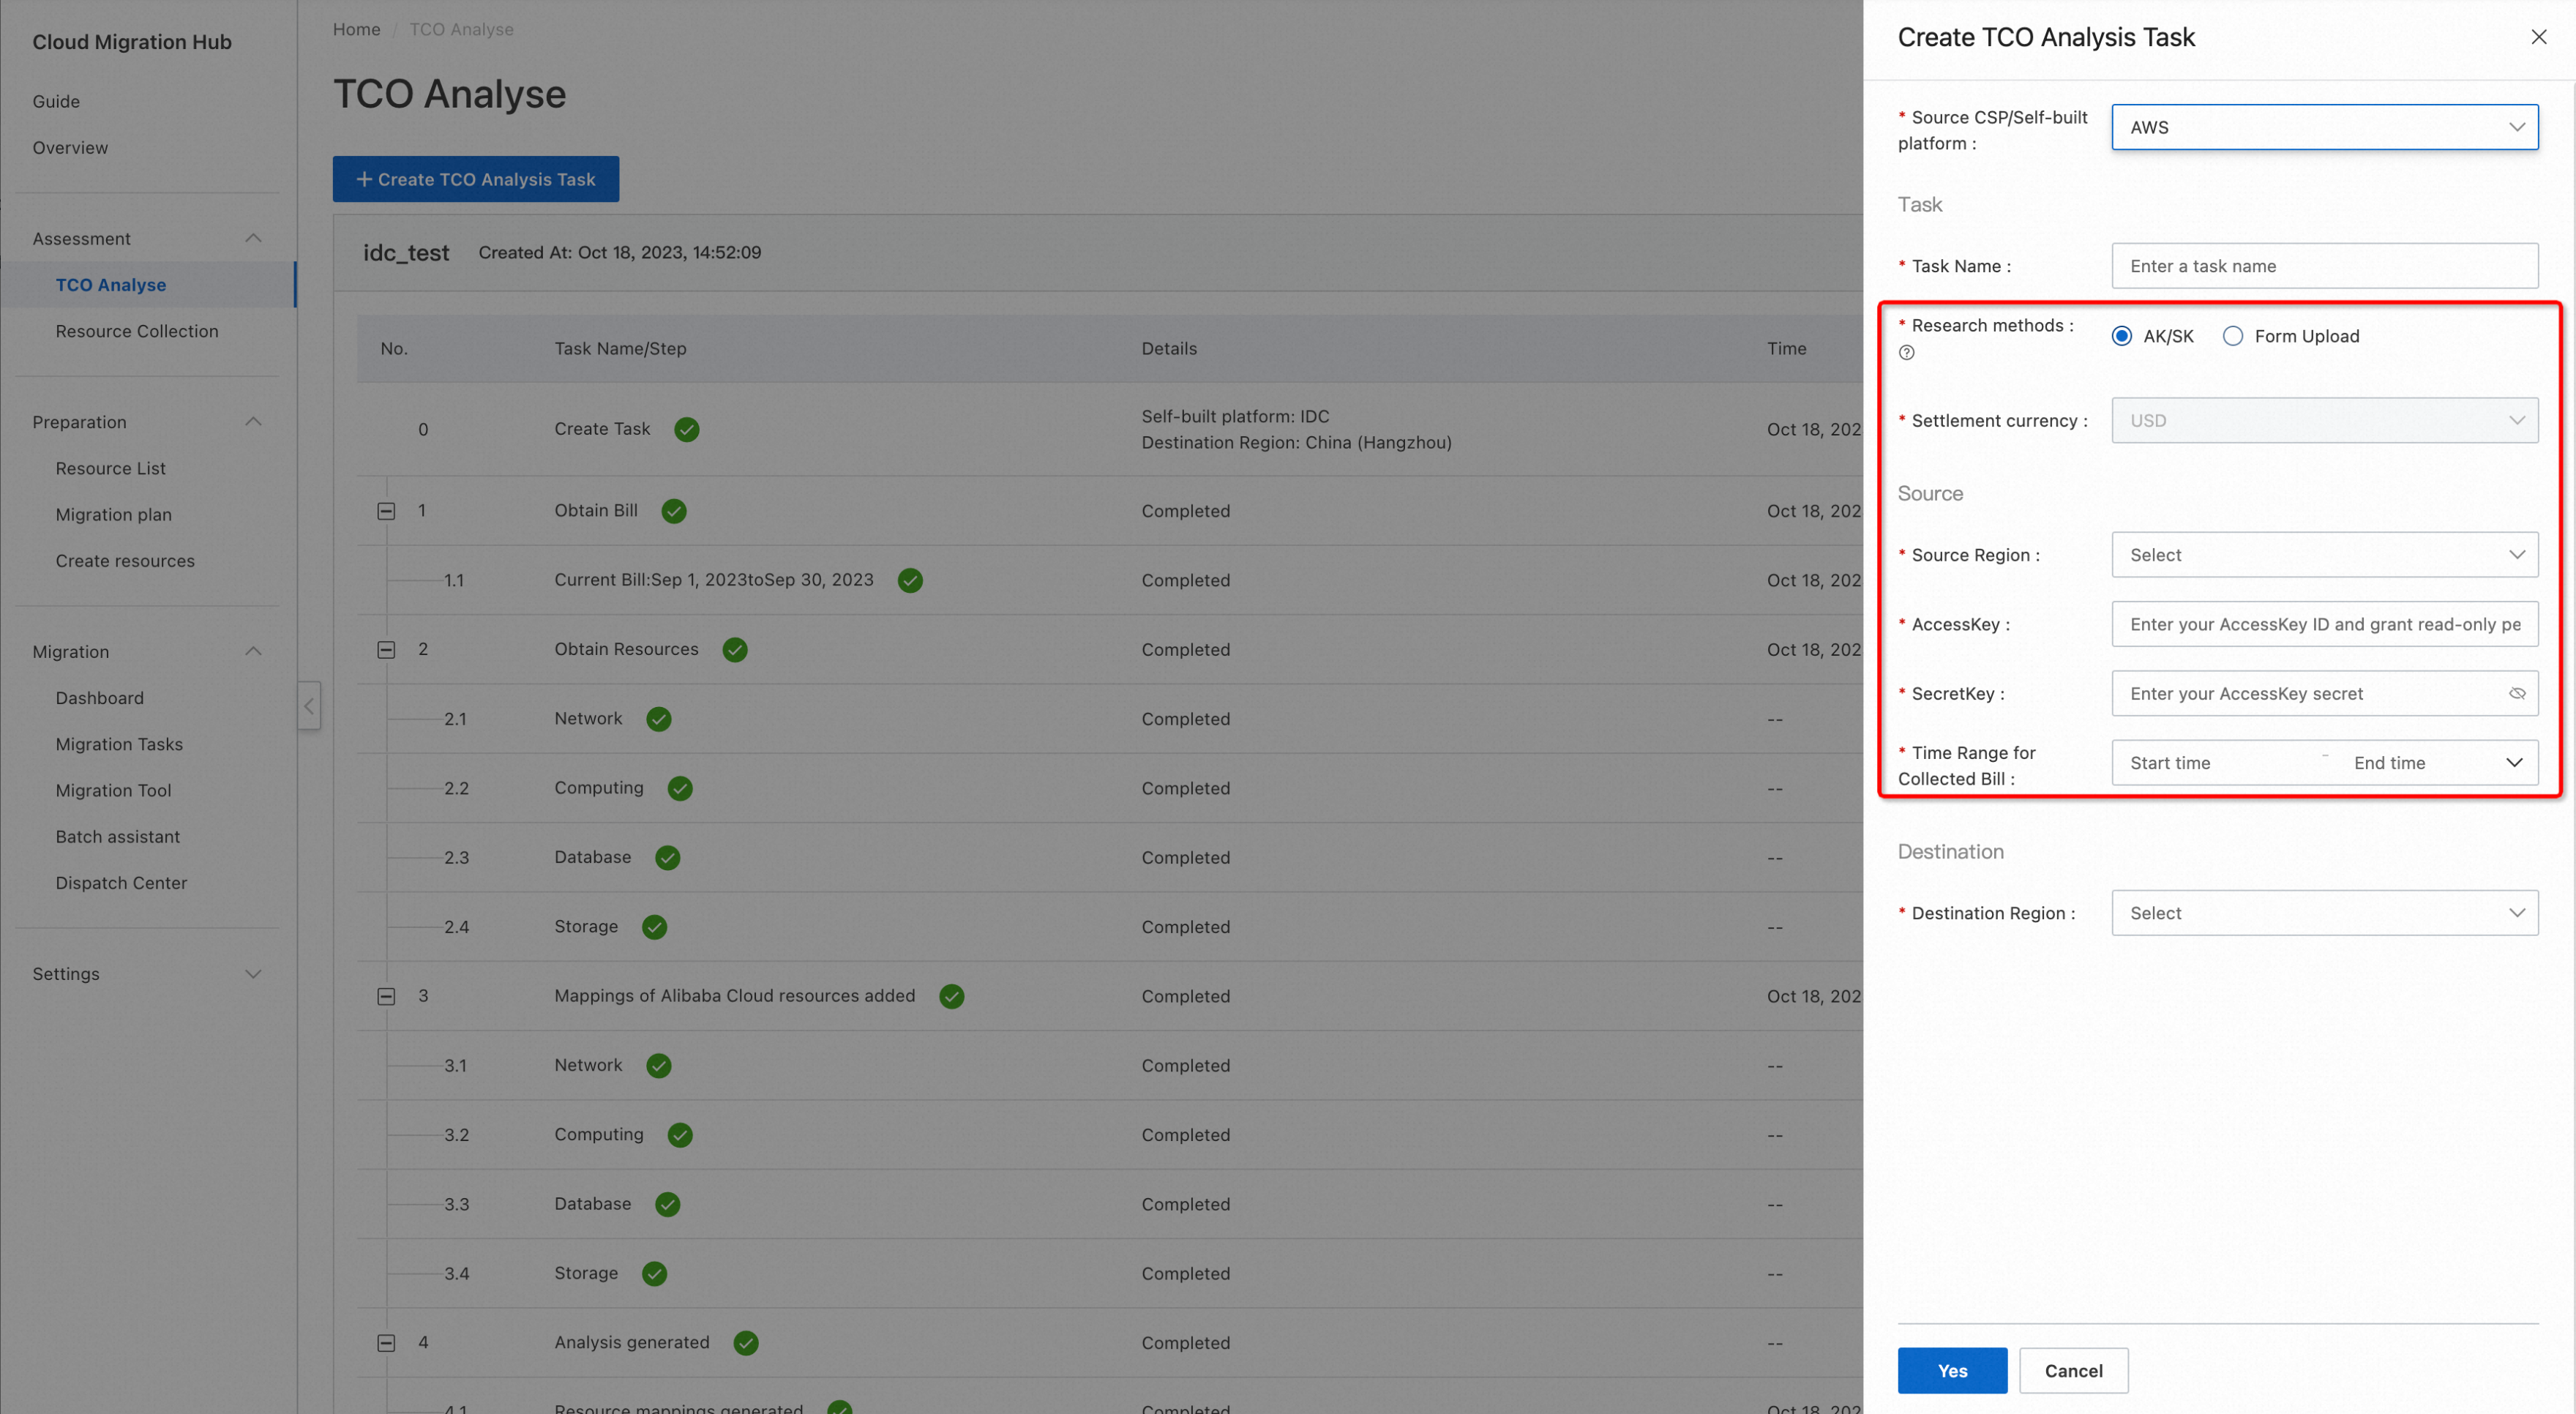This screenshot has height=1414, width=2576.
Task: Click the green check next to Obtain Bill
Action: click(x=674, y=511)
